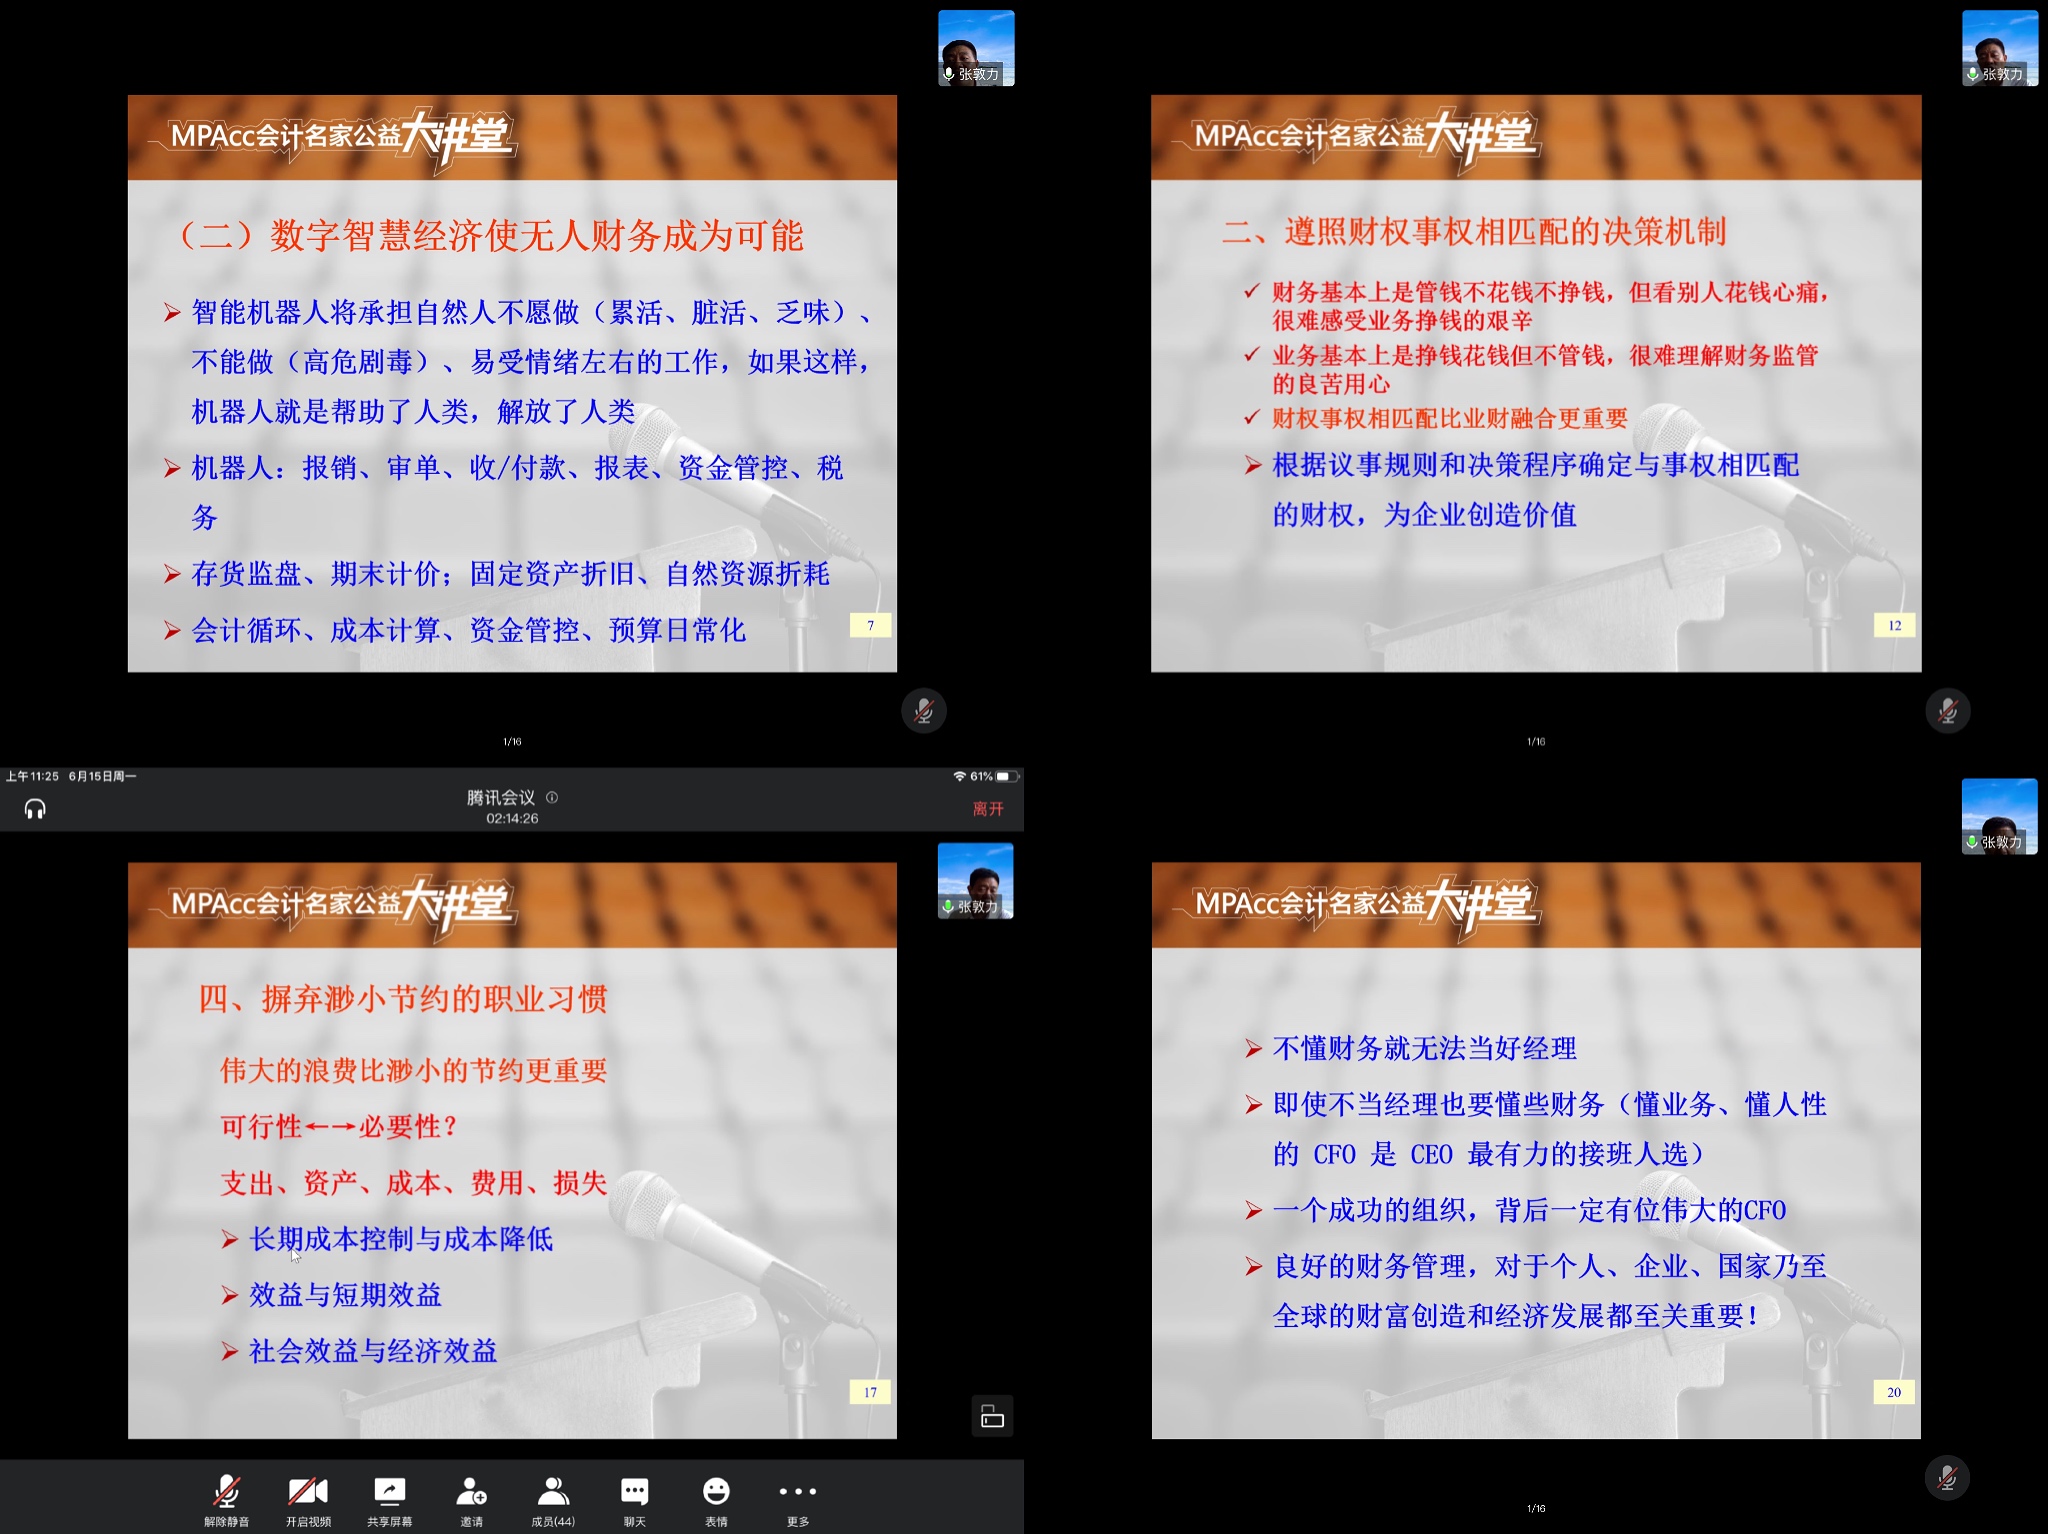Tap muted mic indicator on top-left screenshot
This screenshot has height=1534, width=2048.
923,711
